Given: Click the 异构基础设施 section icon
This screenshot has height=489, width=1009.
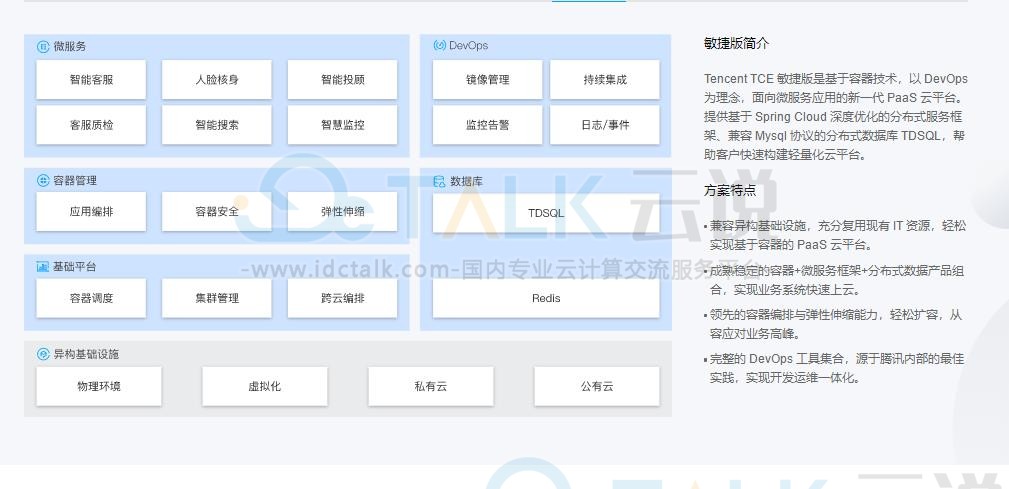Looking at the screenshot, I should (x=43, y=354).
